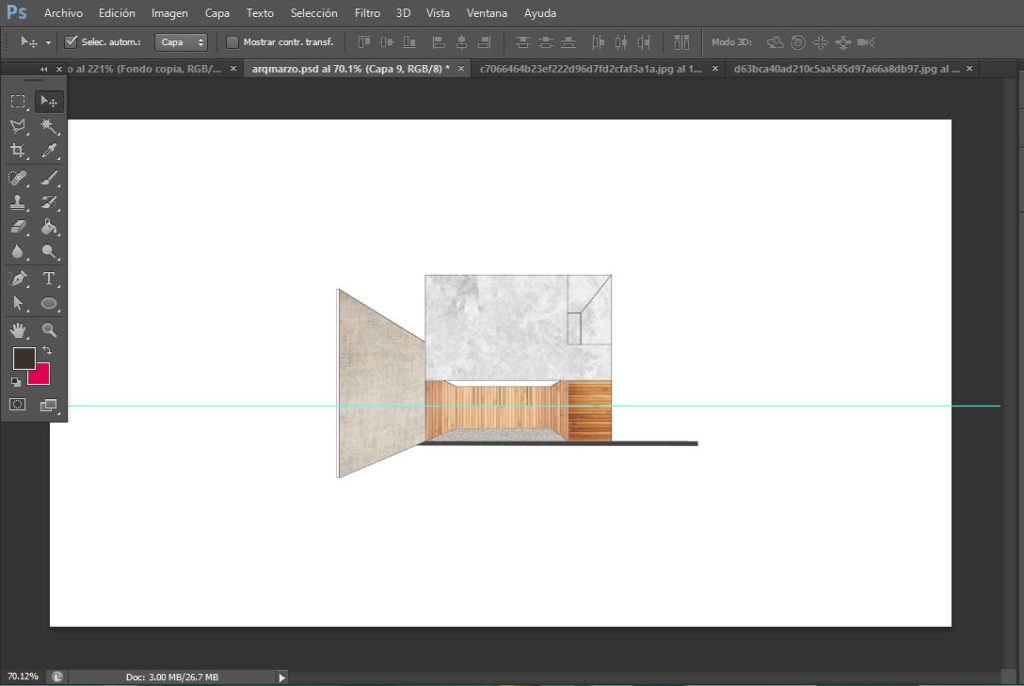Align vertical centers of layers
The image size is (1024, 686).
[x=387, y=42]
